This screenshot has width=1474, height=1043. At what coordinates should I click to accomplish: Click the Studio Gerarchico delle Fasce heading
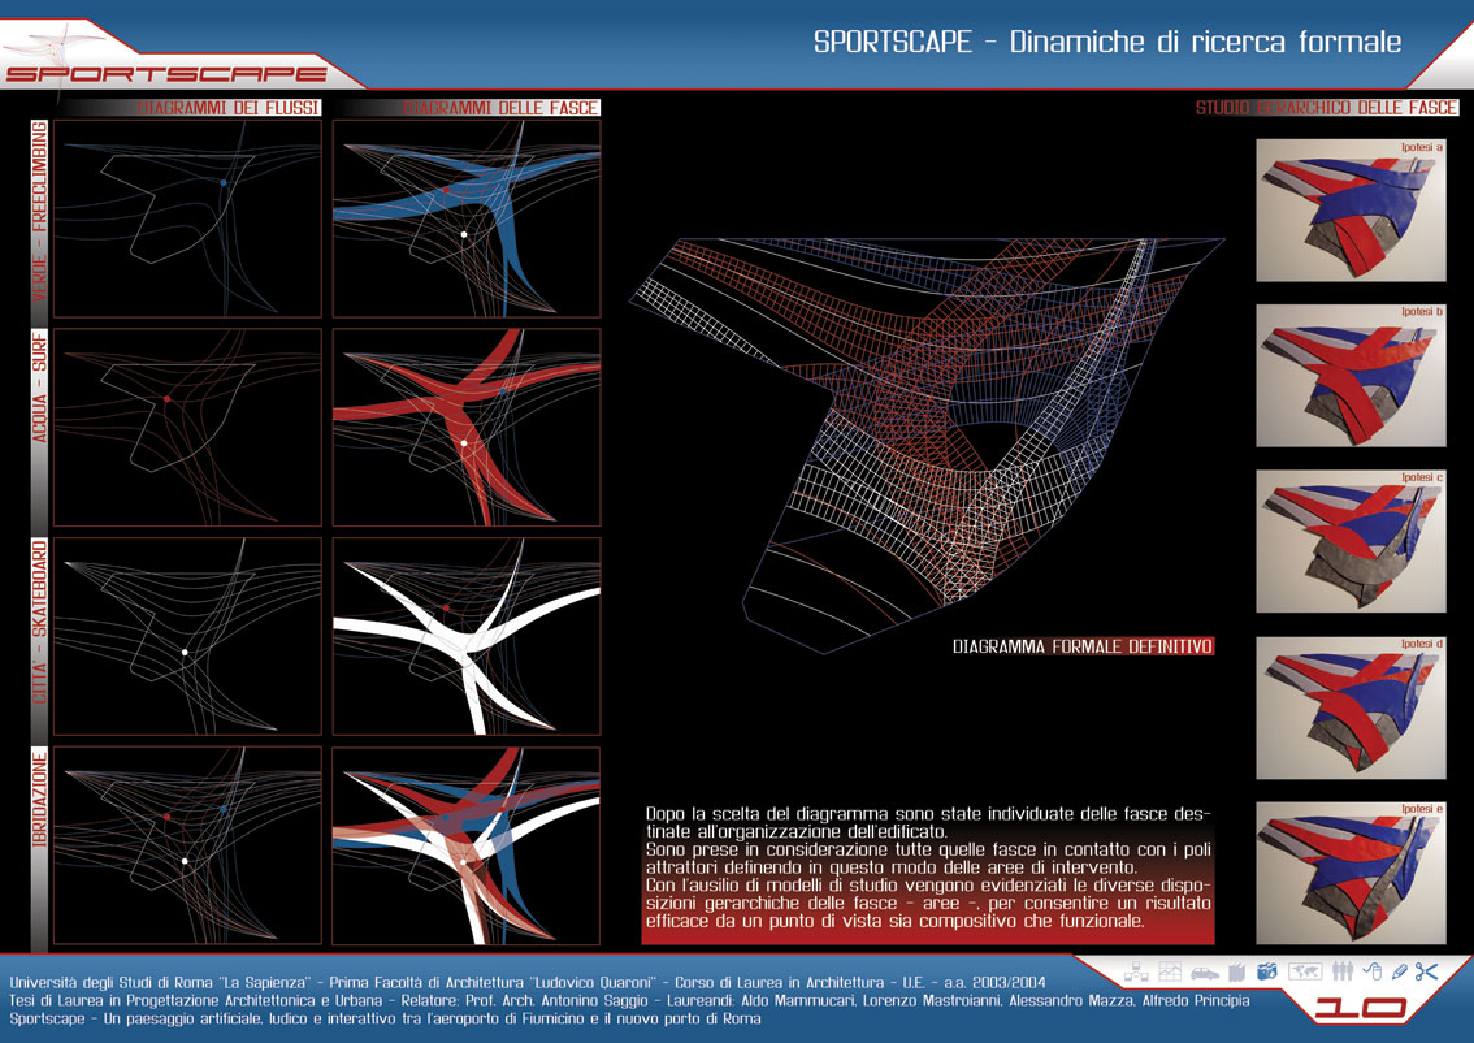tap(1326, 107)
